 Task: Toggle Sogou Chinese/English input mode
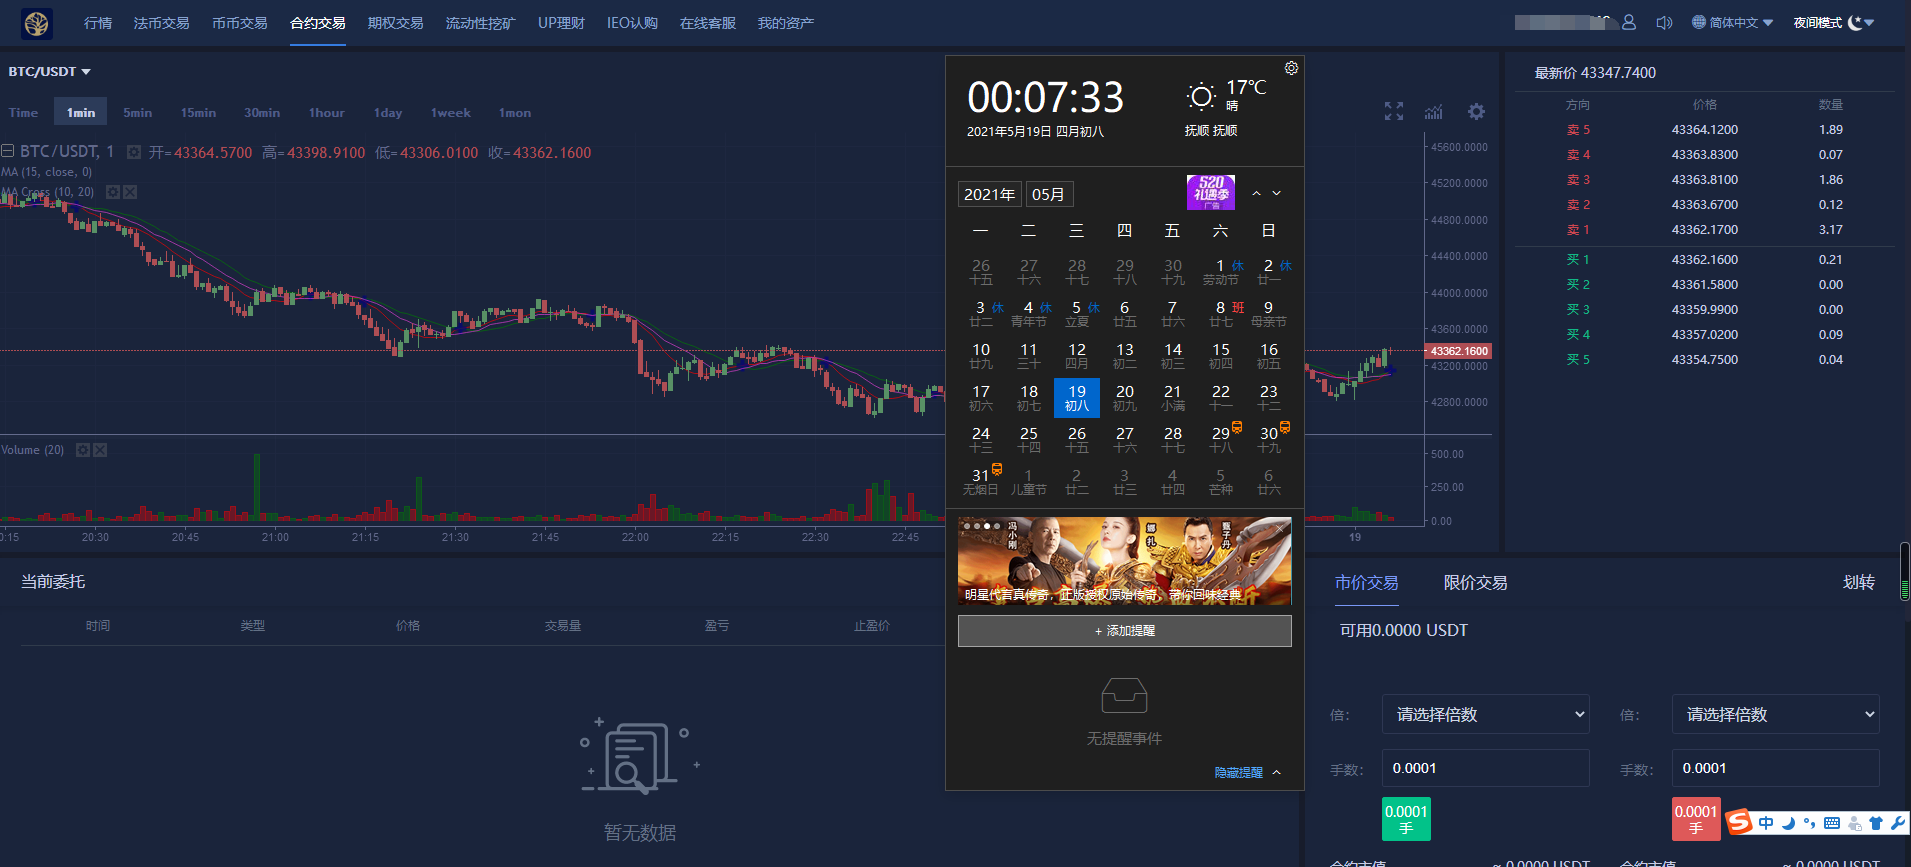click(x=1766, y=823)
